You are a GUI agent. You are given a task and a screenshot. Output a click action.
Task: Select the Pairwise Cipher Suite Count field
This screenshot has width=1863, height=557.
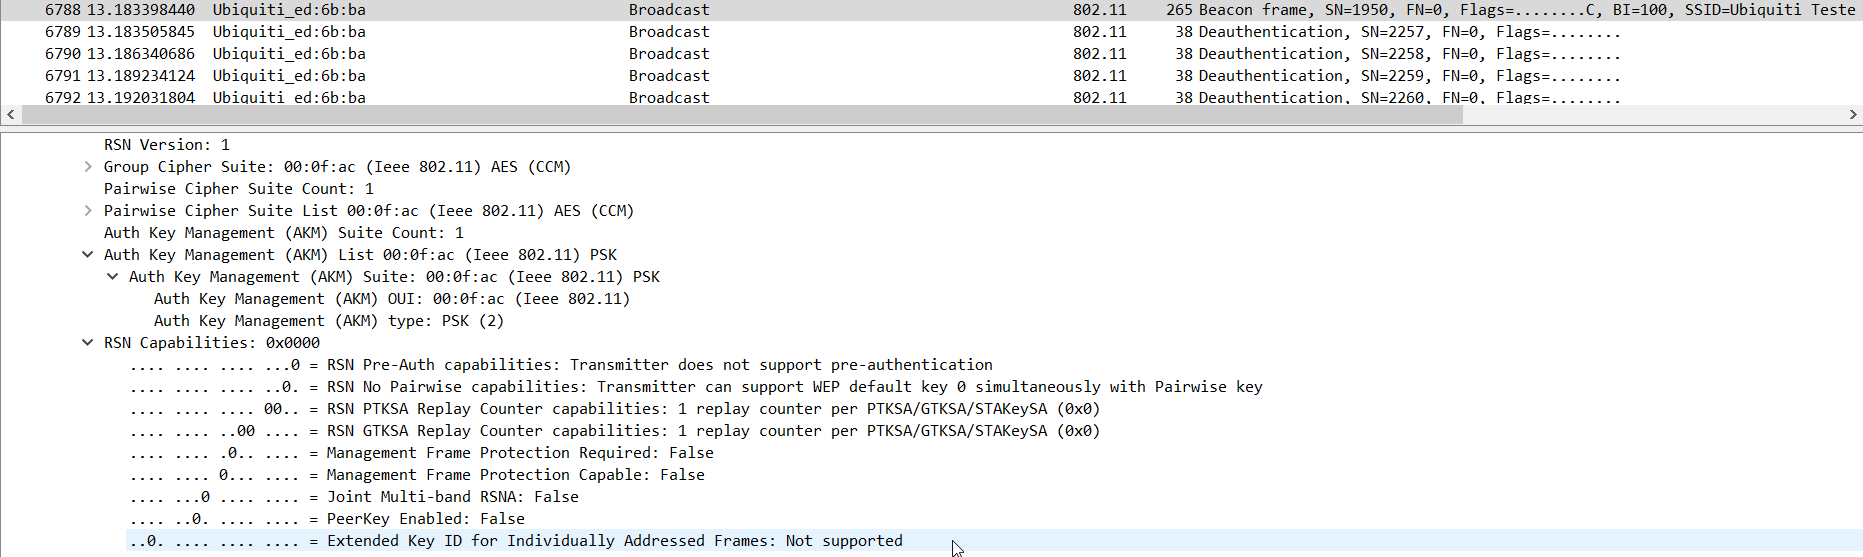(x=239, y=189)
